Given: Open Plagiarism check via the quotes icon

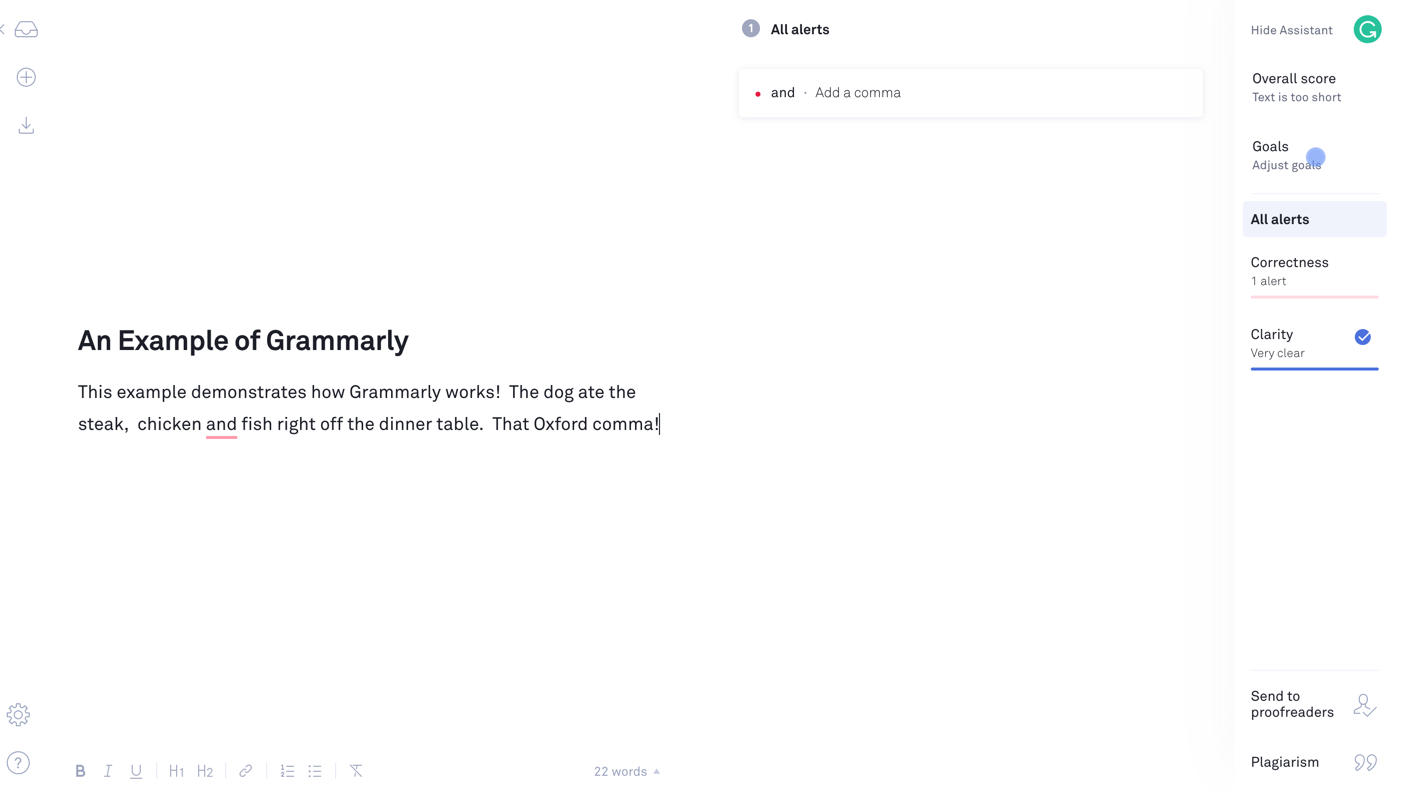Looking at the screenshot, I should pyautogui.click(x=1365, y=762).
